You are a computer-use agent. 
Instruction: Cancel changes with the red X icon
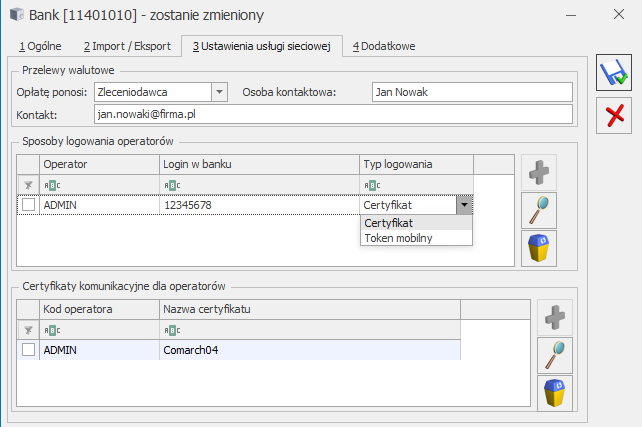pyautogui.click(x=613, y=115)
